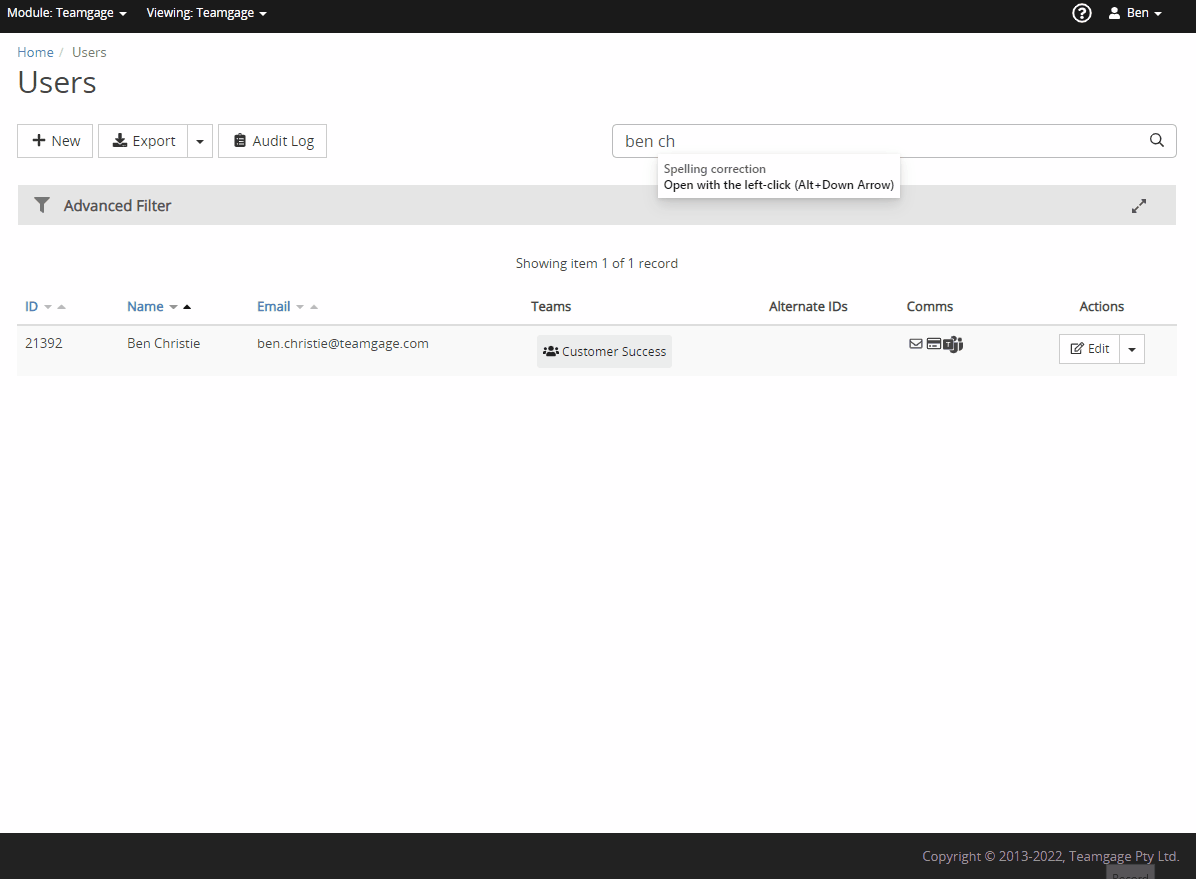Click the user ID 21392 cell
Viewport: 1196px width, 879px height.
[43, 343]
